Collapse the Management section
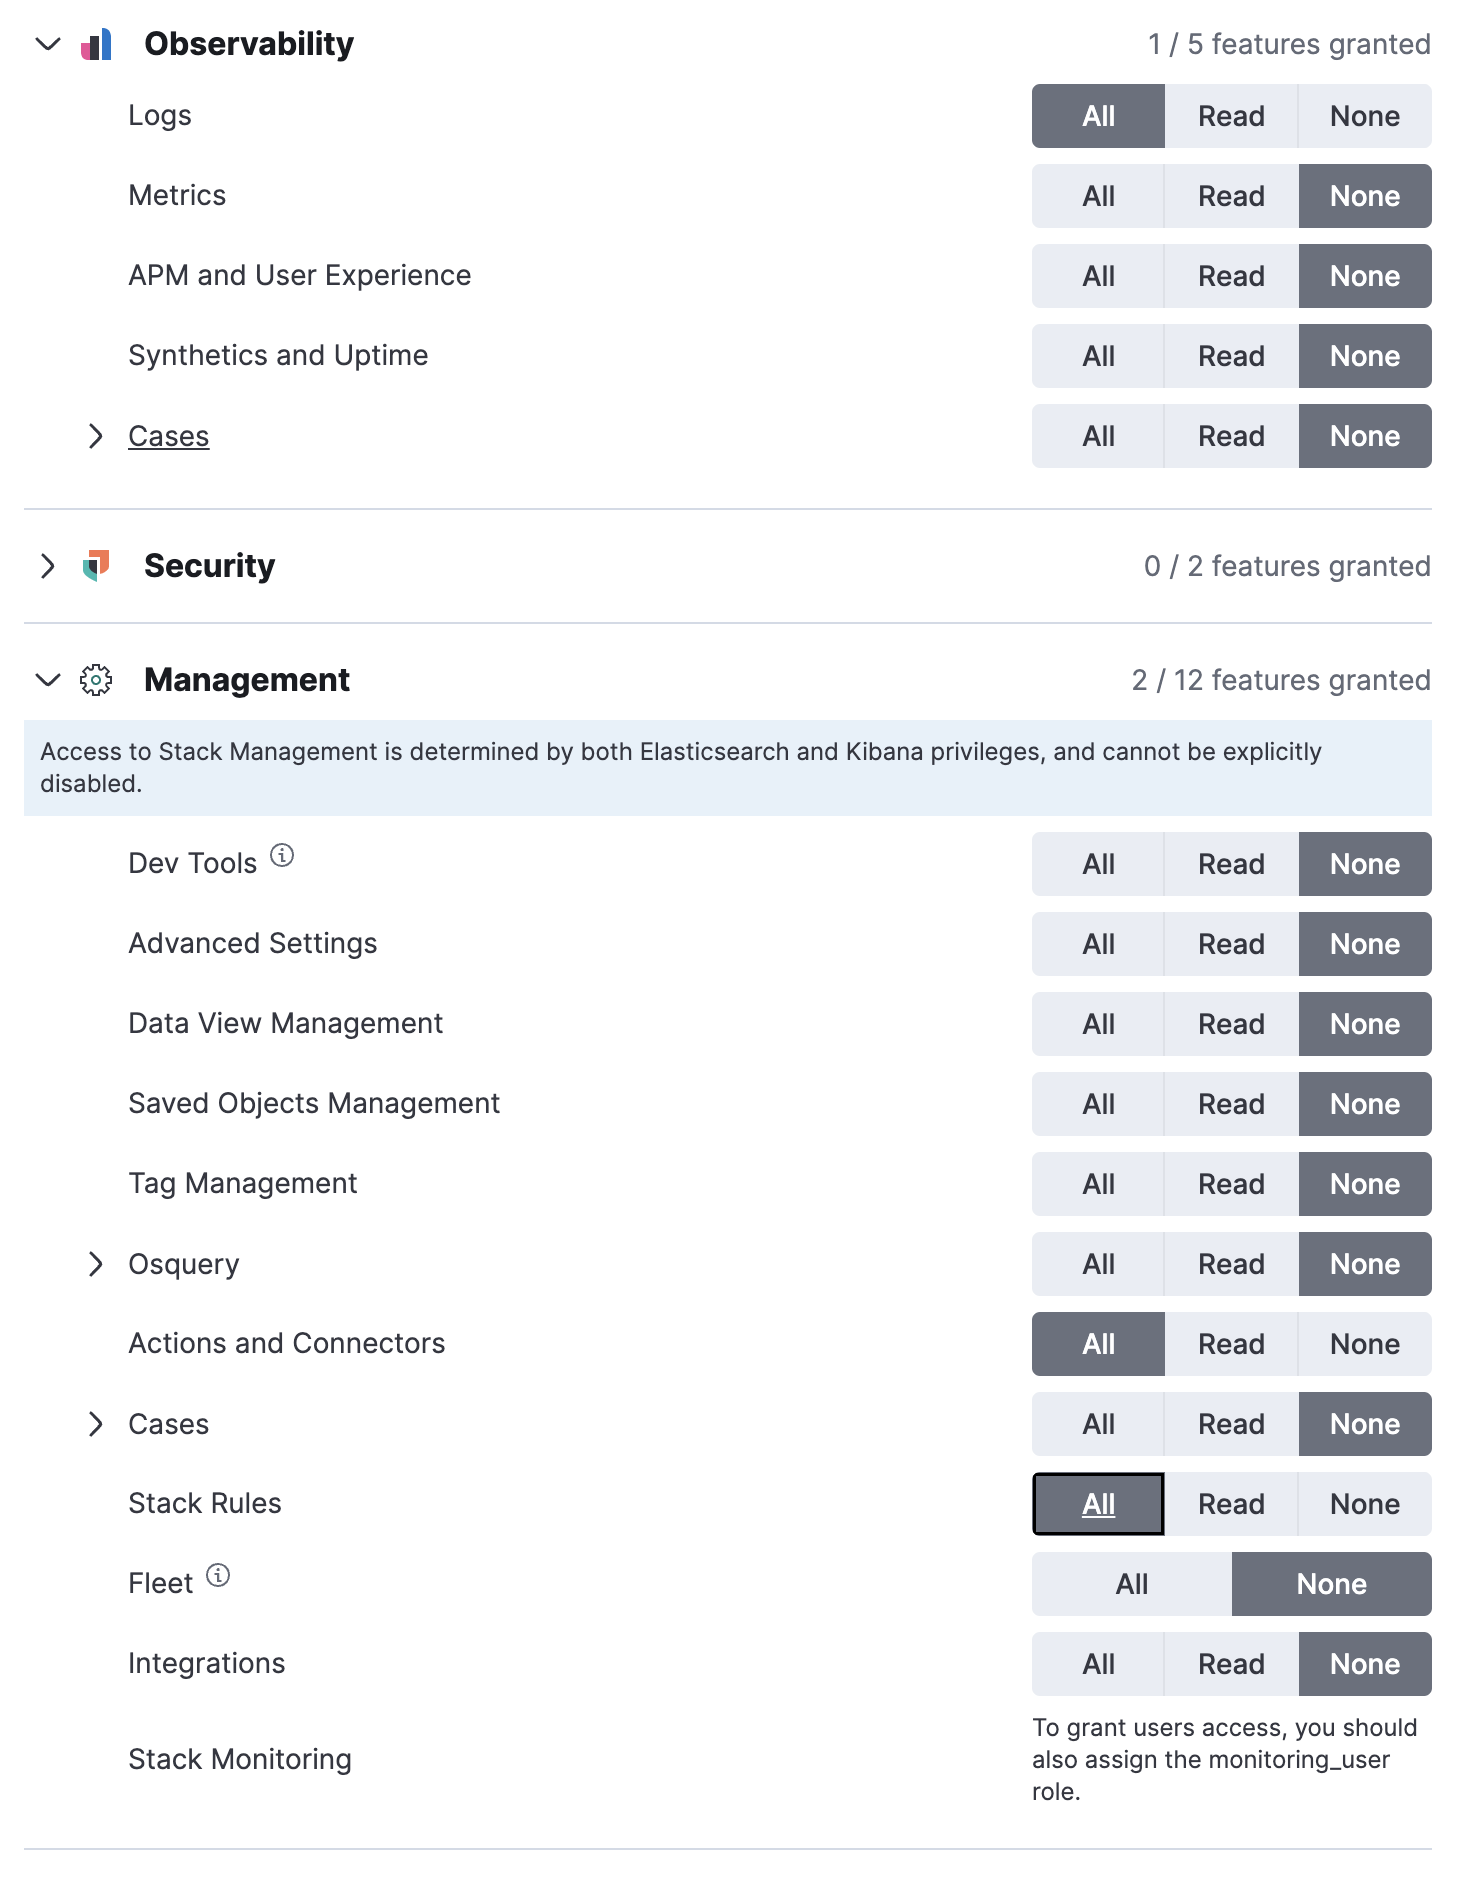The image size is (1472, 1884). click(46, 680)
